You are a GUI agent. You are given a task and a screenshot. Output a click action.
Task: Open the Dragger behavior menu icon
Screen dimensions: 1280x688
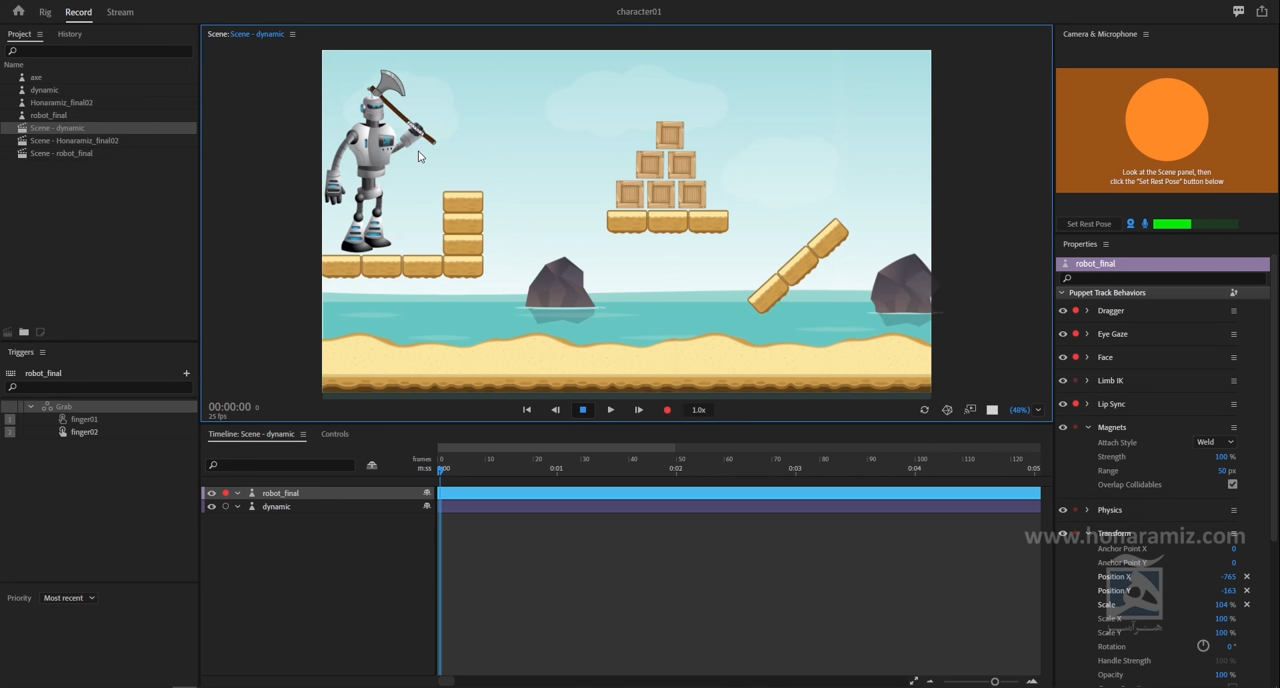coord(1234,311)
